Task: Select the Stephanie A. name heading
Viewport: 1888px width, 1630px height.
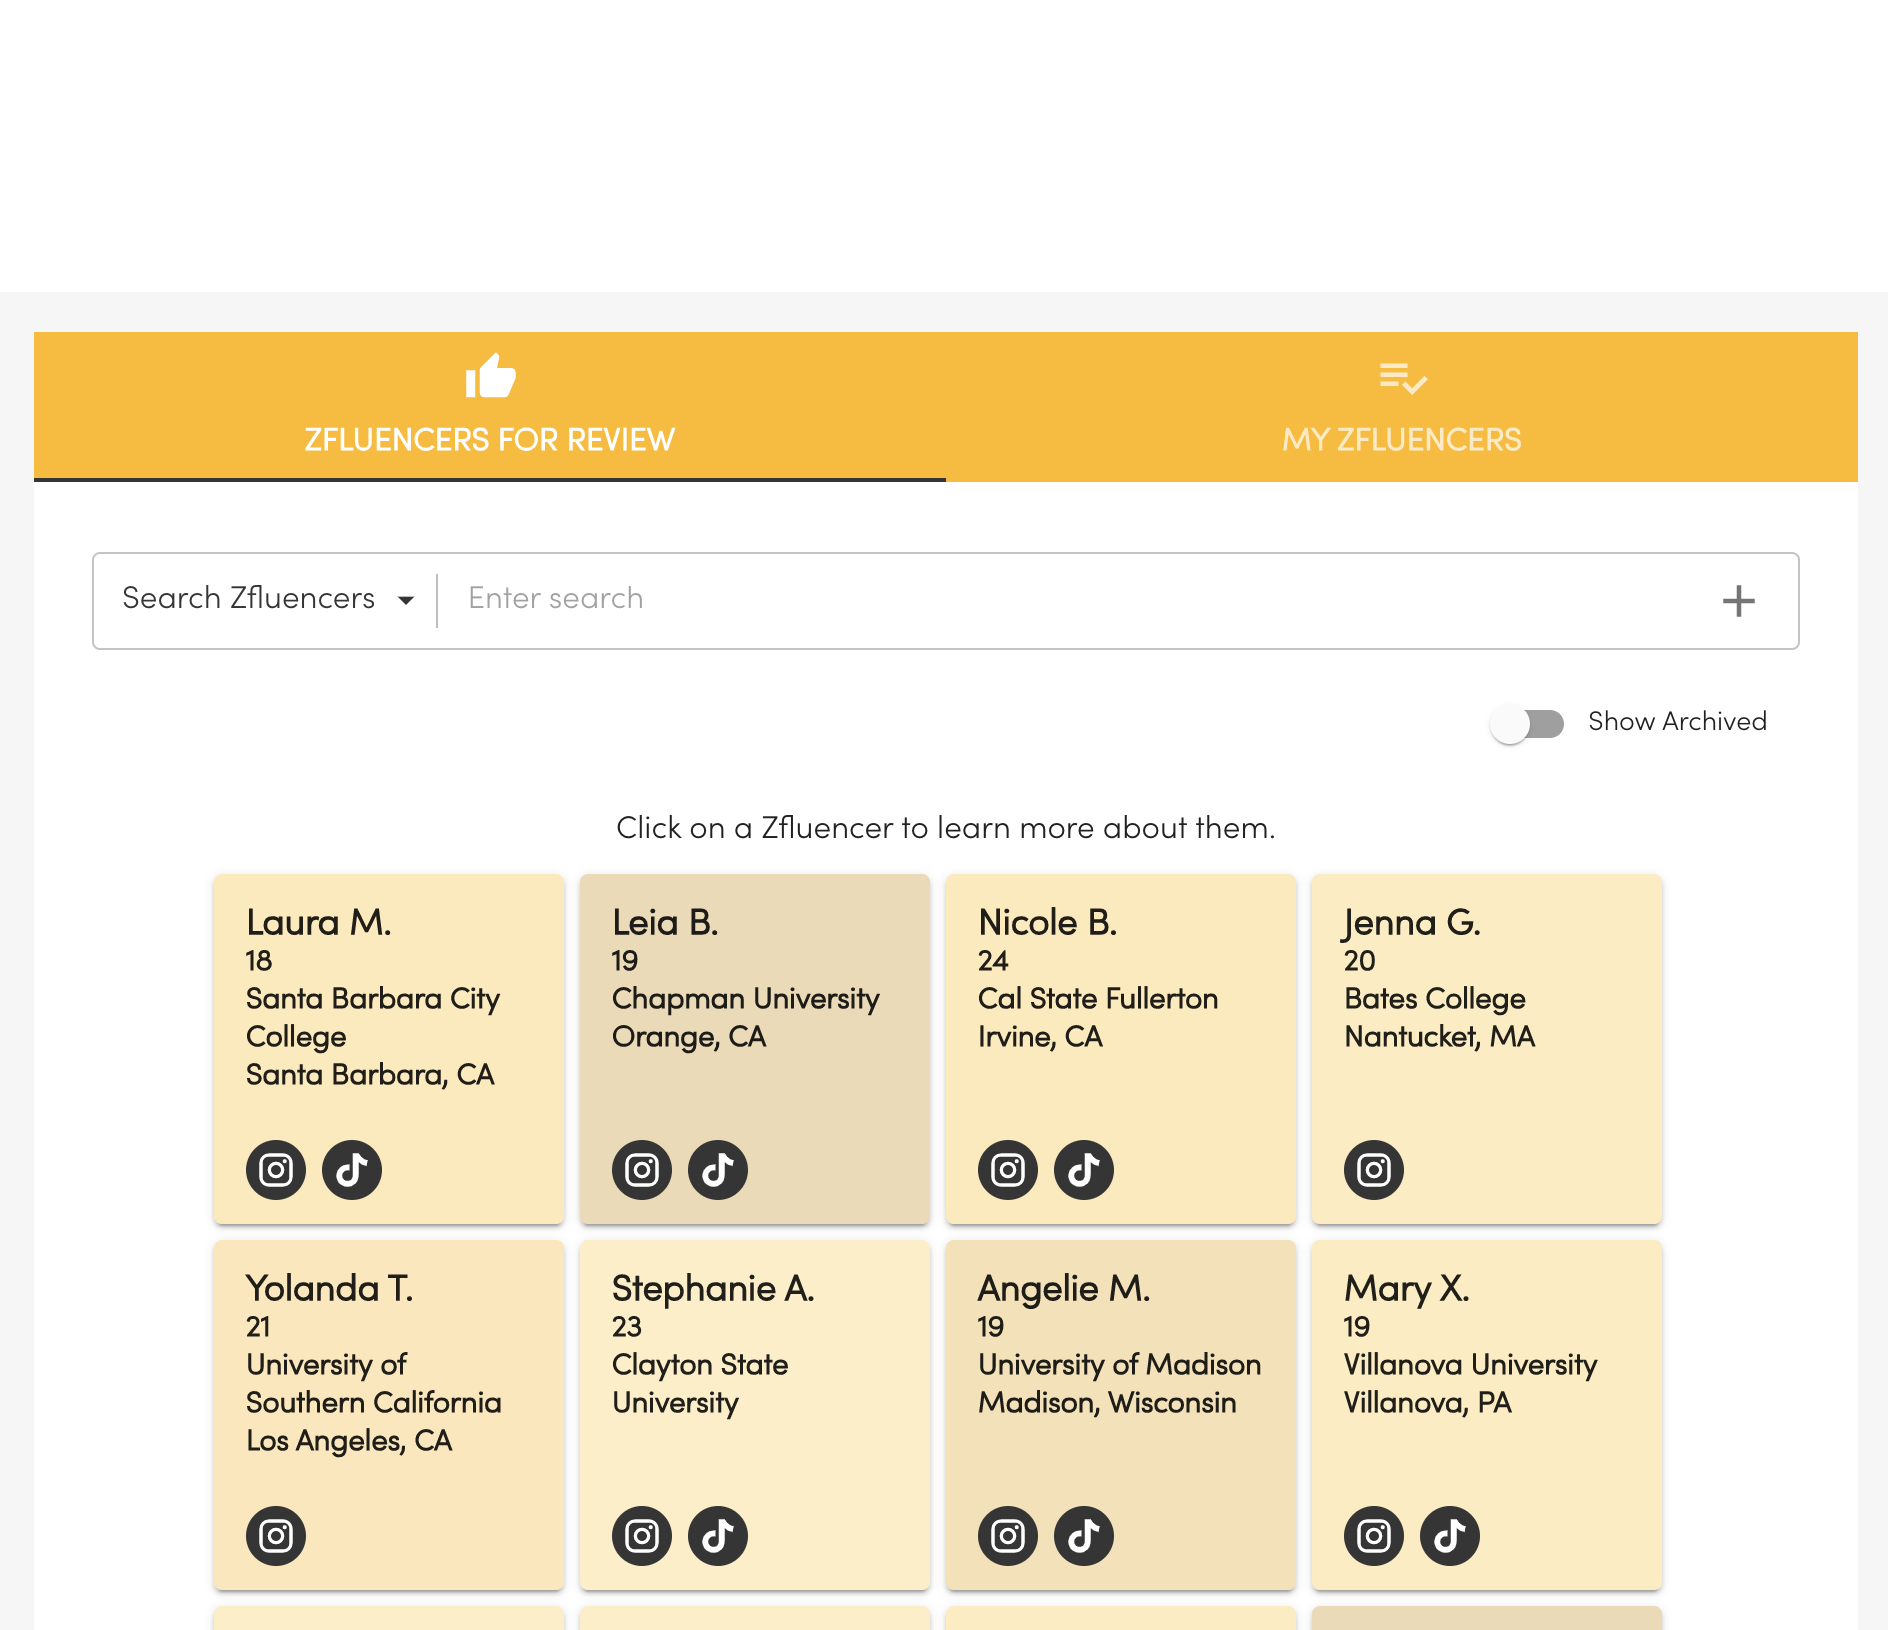Action: pos(713,1289)
